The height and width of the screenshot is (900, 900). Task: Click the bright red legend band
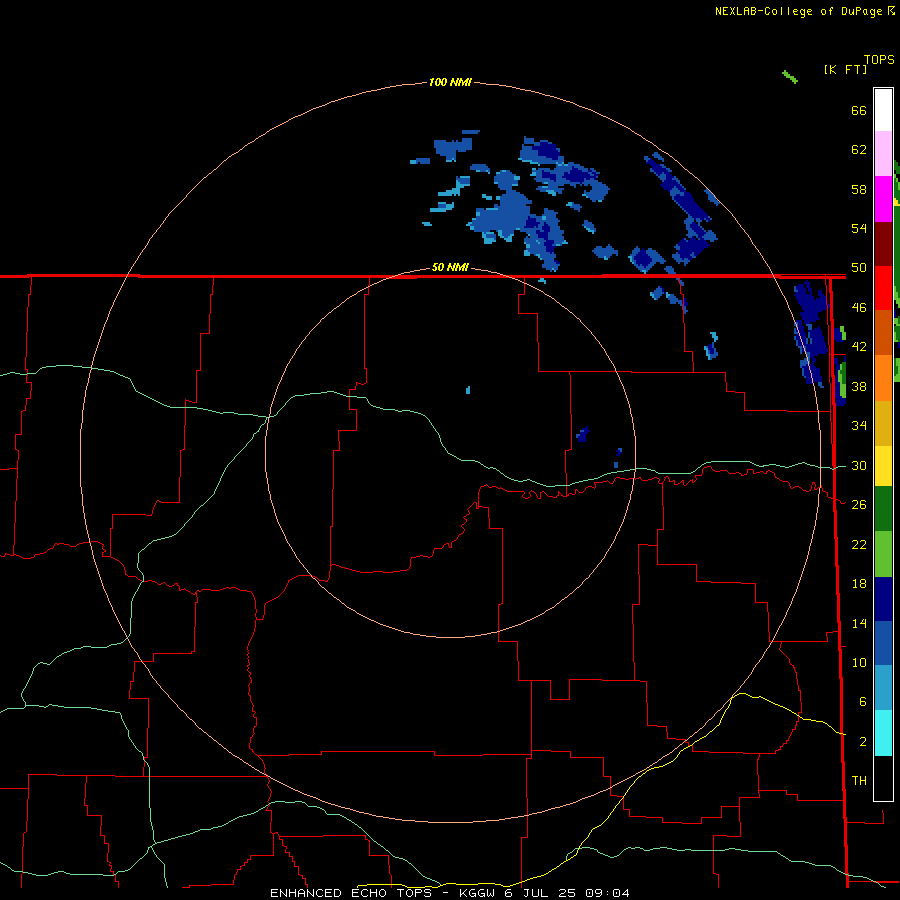[x=883, y=288]
